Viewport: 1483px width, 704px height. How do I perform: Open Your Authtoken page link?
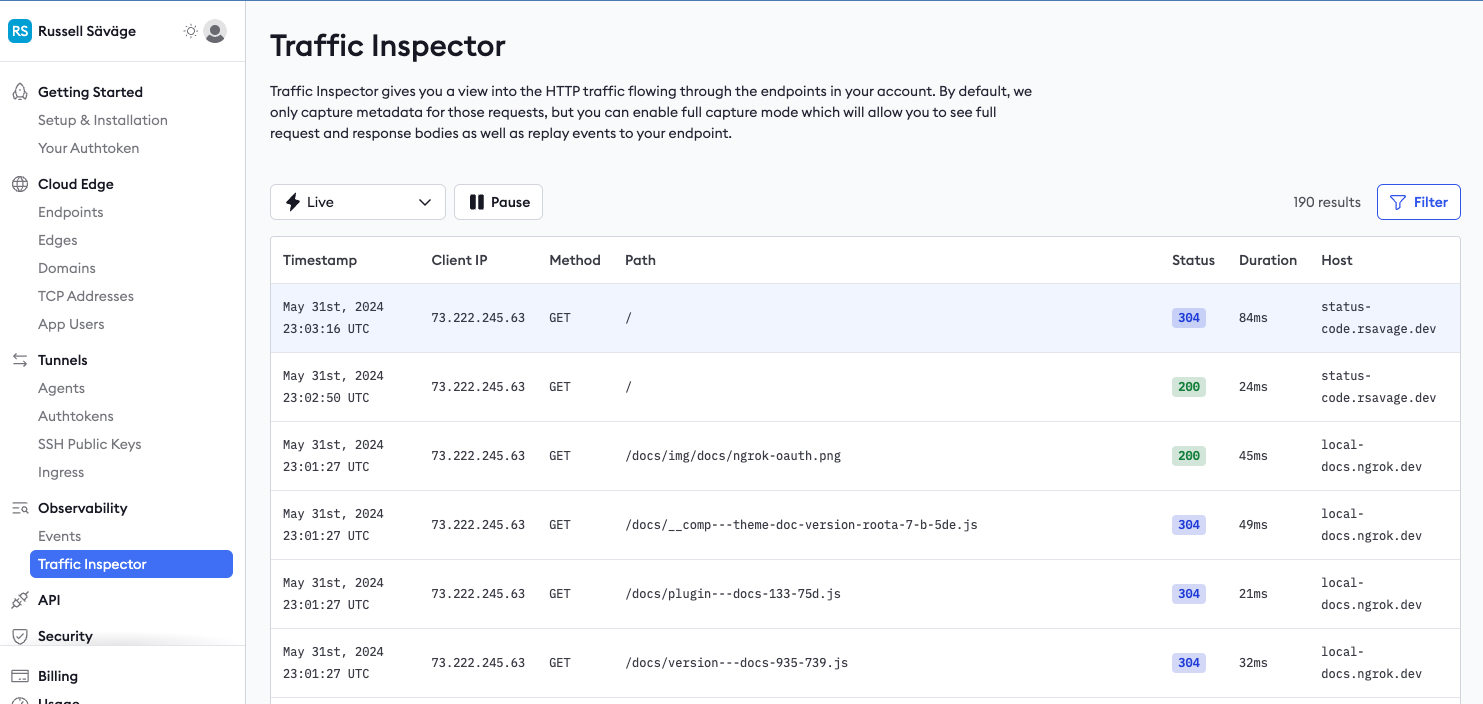(x=89, y=148)
